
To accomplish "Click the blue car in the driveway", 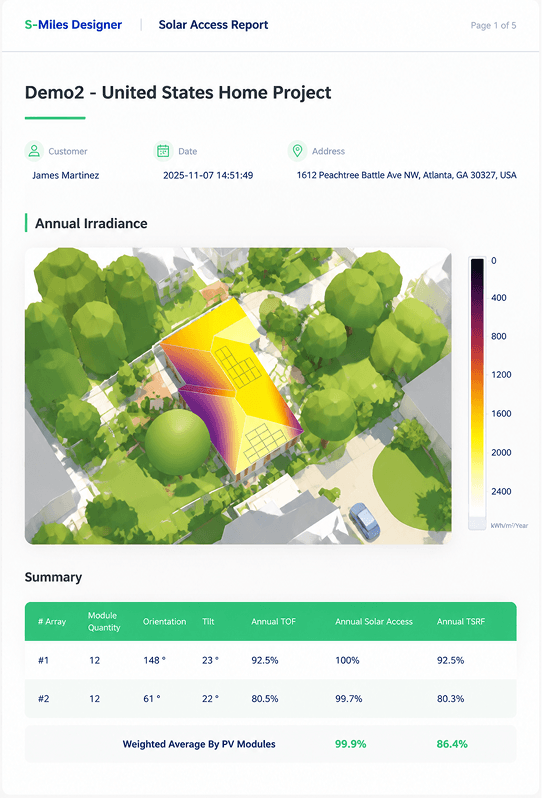I will [364, 521].
